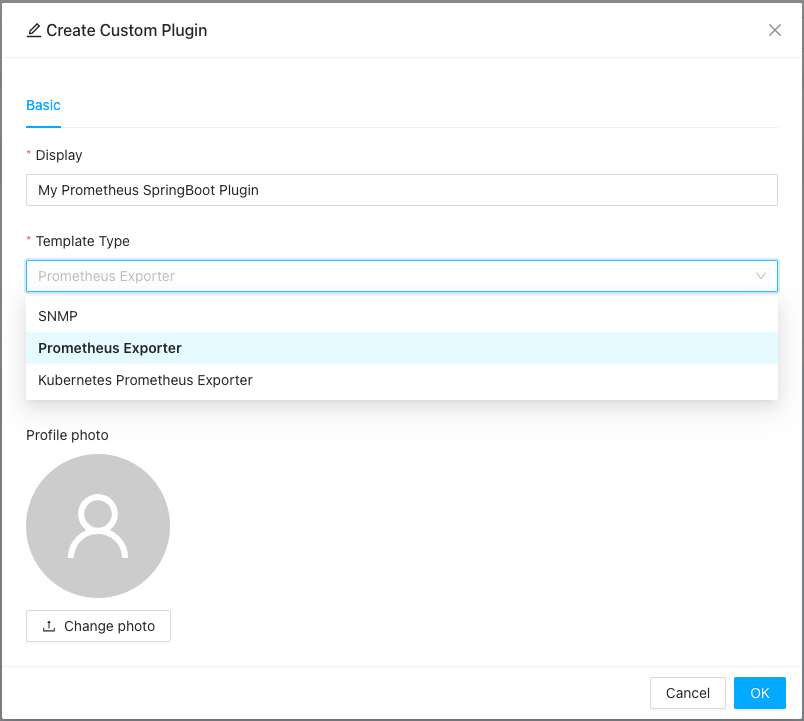Close the Create Custom Plugin dialog
This screenshot has height=721, width=804.
[775, 30]
